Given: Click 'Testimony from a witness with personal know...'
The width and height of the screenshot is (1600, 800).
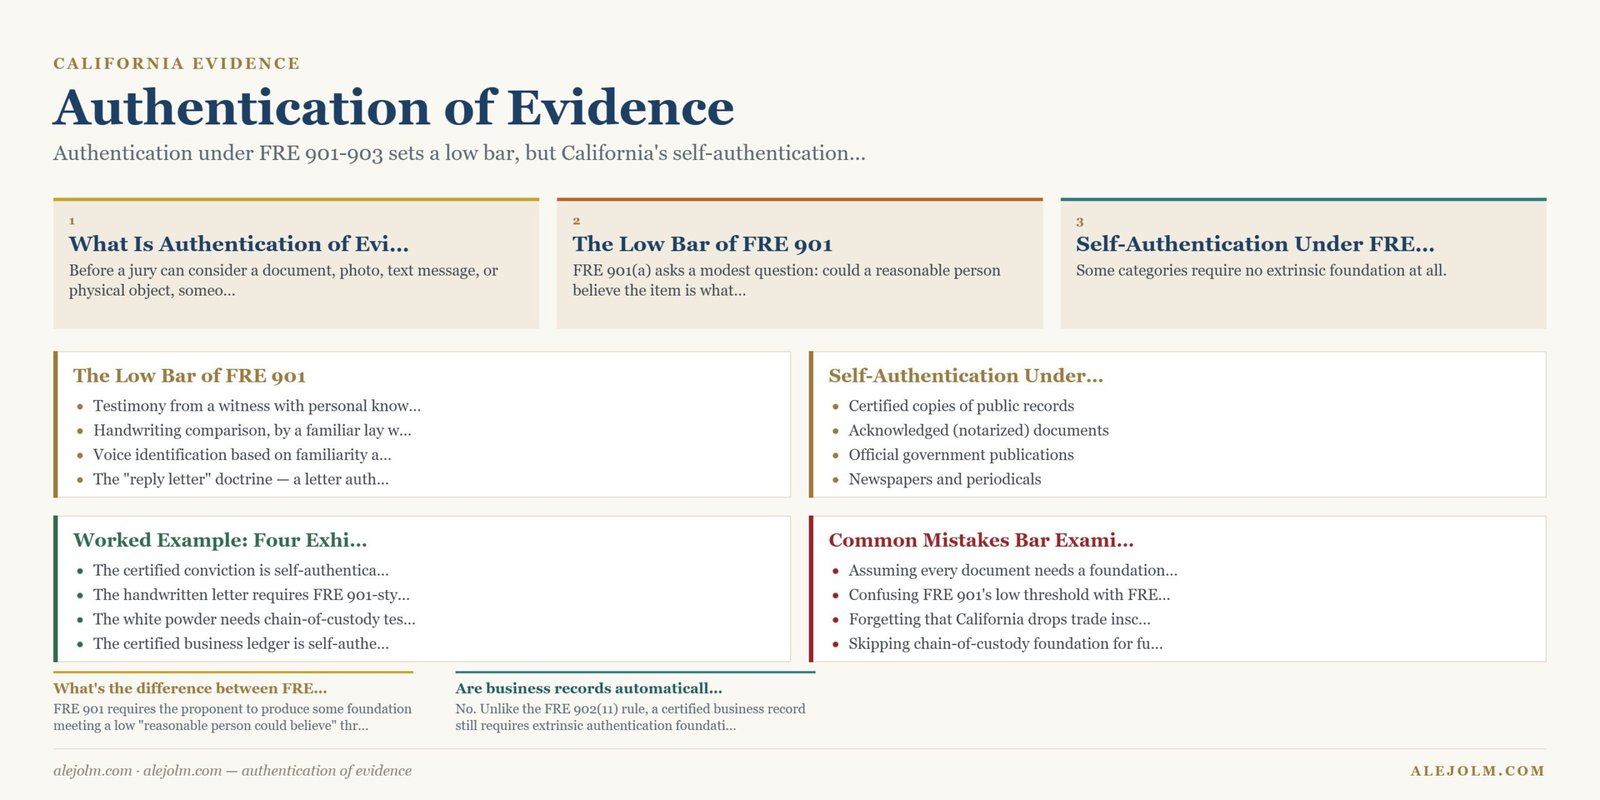Looking at the screenshot, I should (257, 406).
